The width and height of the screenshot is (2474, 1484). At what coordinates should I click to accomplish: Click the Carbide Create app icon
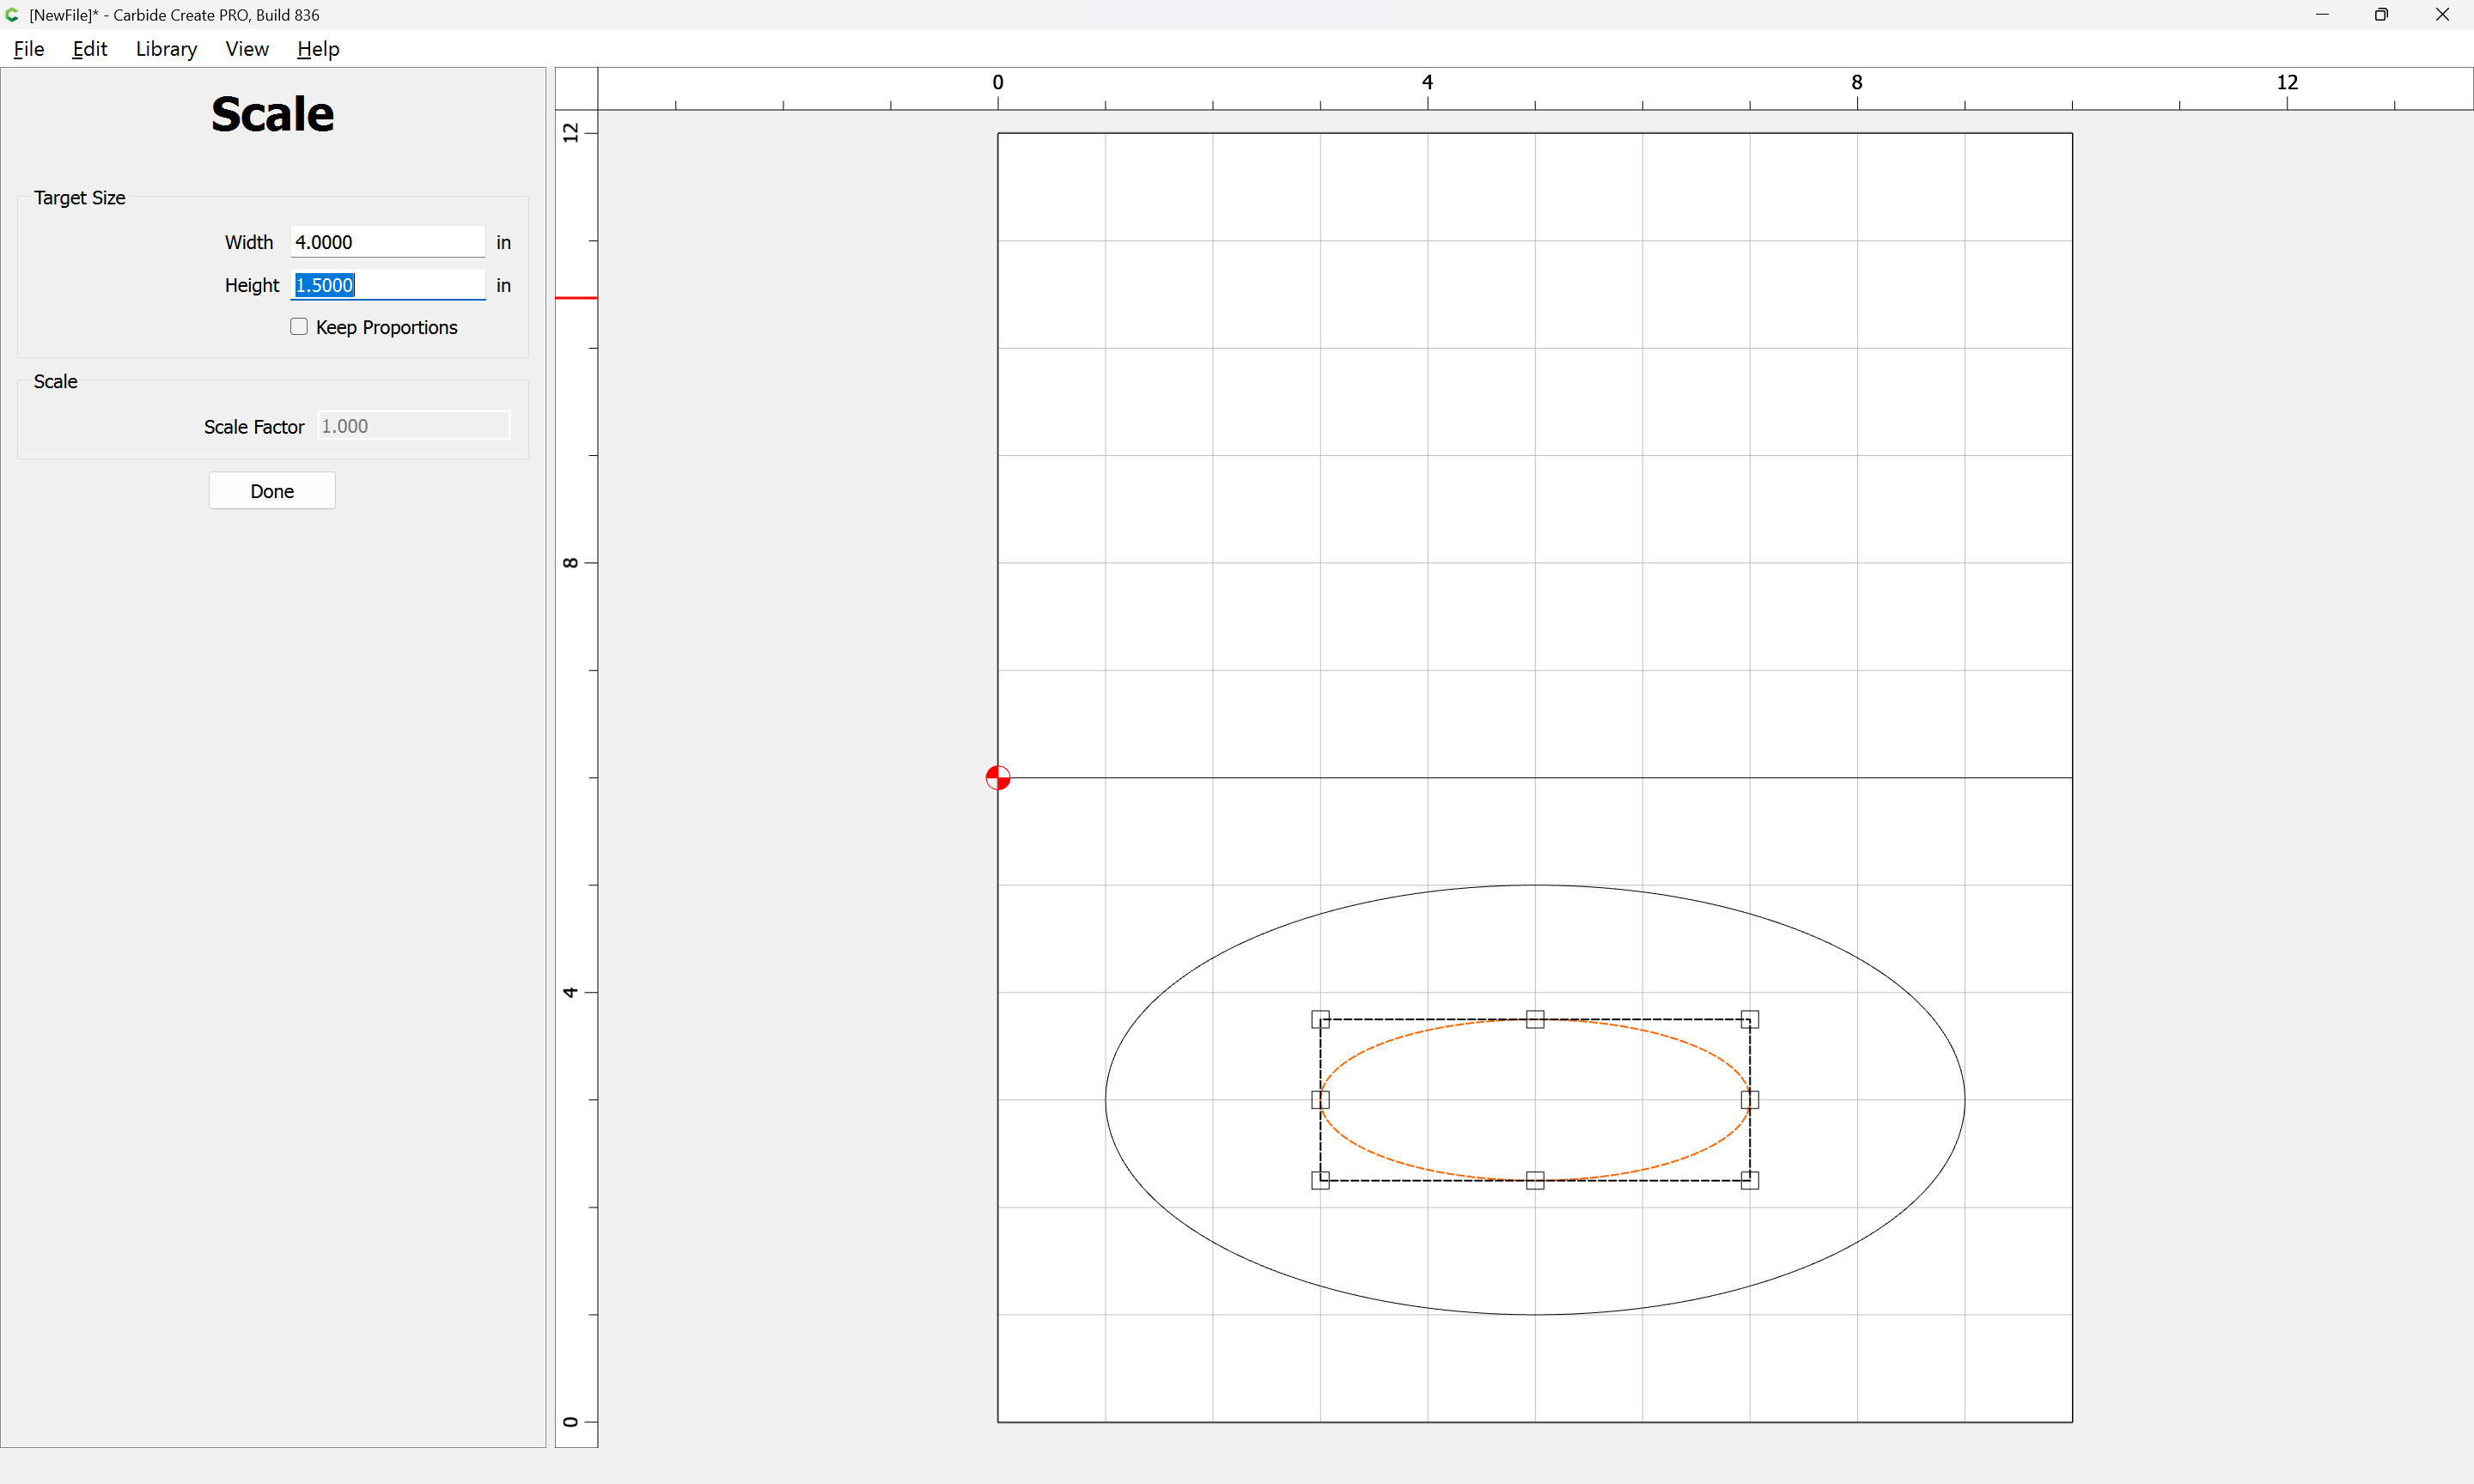[12, 14]
